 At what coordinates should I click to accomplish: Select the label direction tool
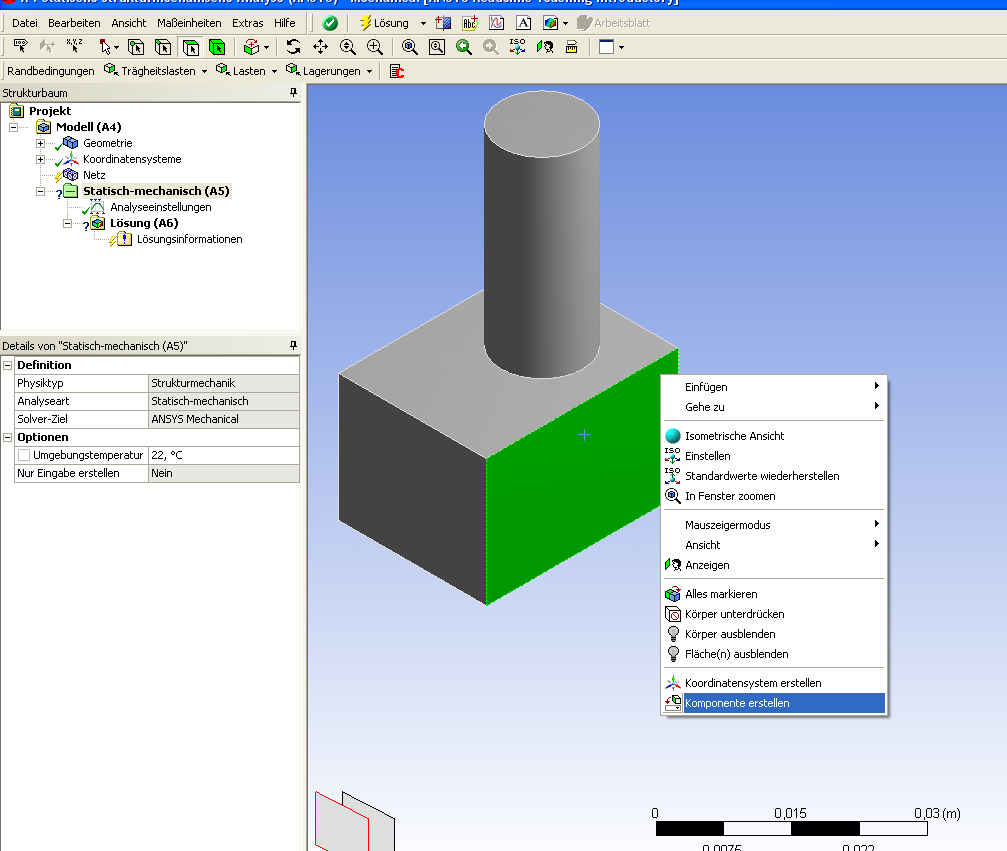(21, 46)
